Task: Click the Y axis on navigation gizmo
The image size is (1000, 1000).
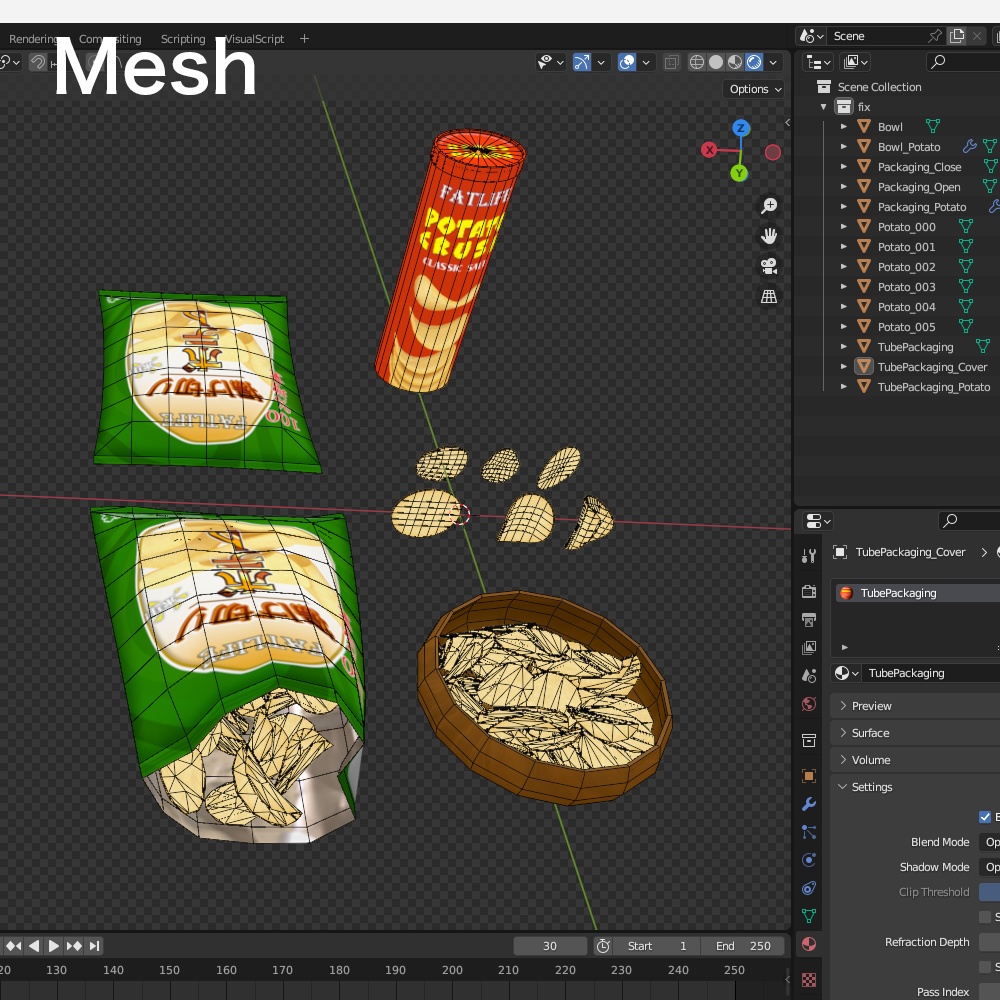Action: click(x=739, y=173)
